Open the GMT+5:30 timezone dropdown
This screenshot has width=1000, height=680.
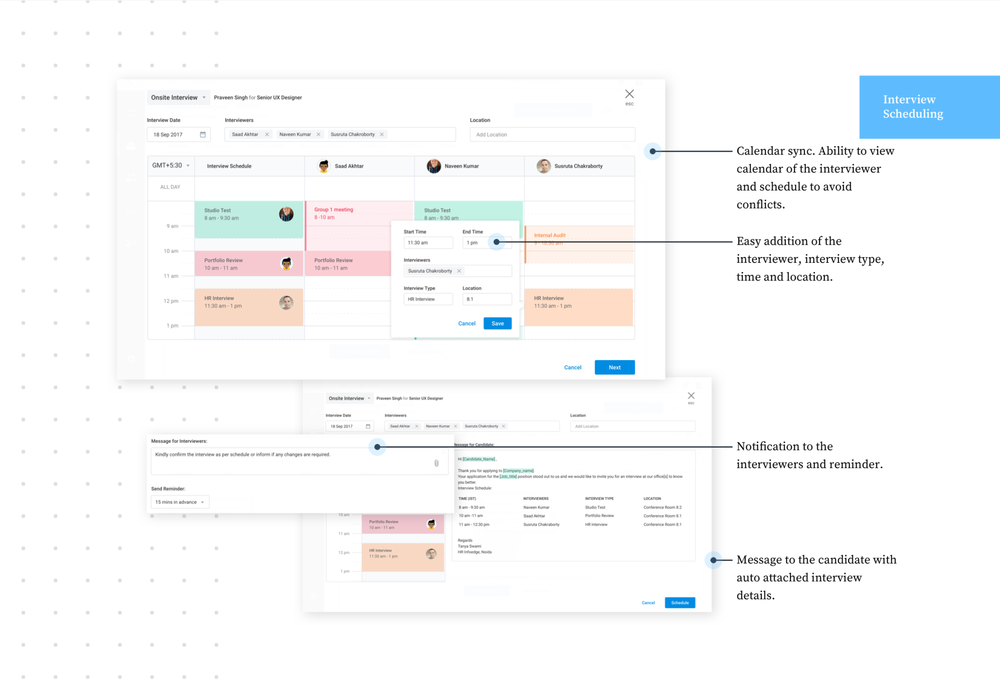pyautogui.click(x=171, y=165)
